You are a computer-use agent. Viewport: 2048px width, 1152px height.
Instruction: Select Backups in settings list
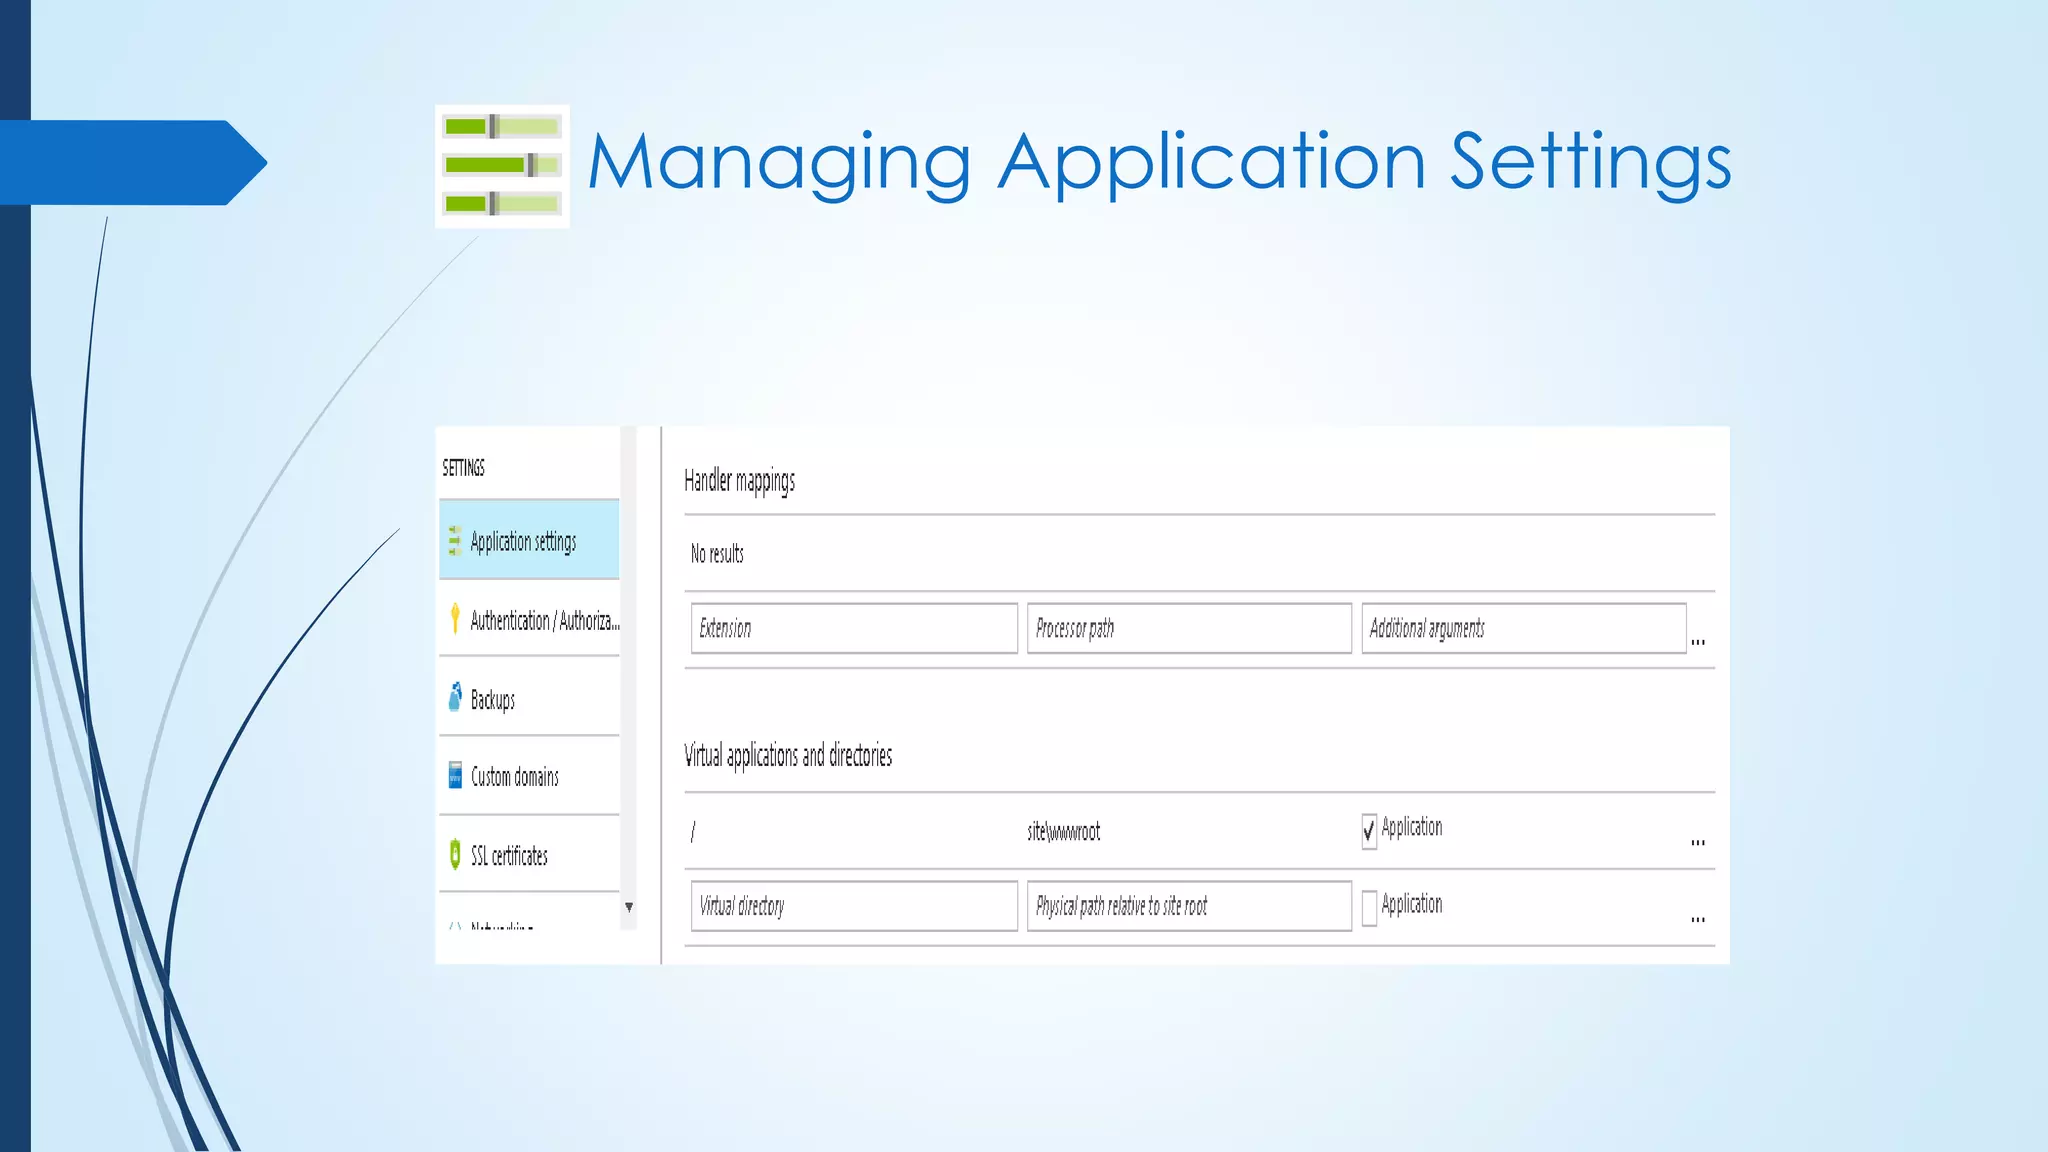[529, 698]
